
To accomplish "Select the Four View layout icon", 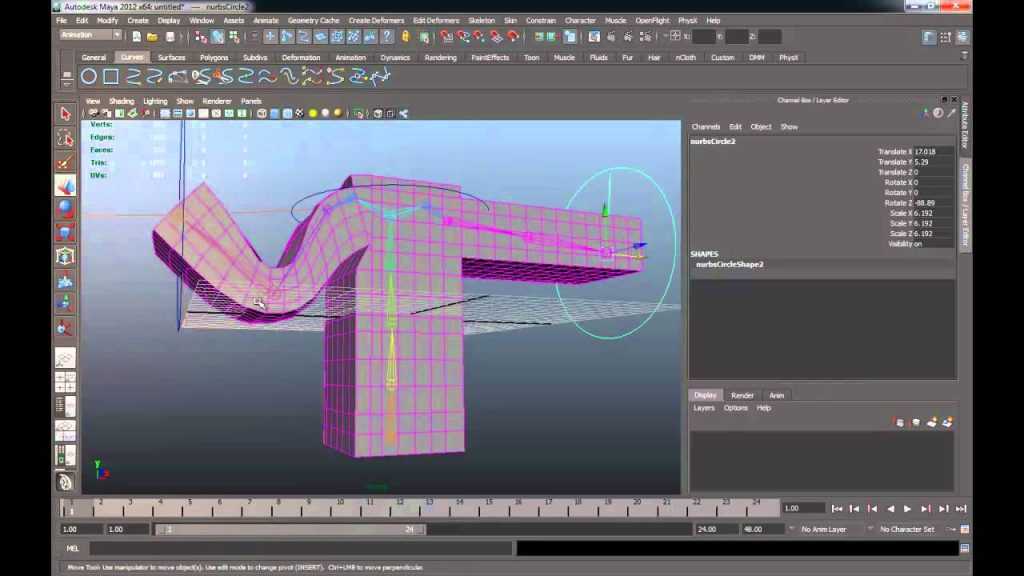I will (x=65, y=382).
